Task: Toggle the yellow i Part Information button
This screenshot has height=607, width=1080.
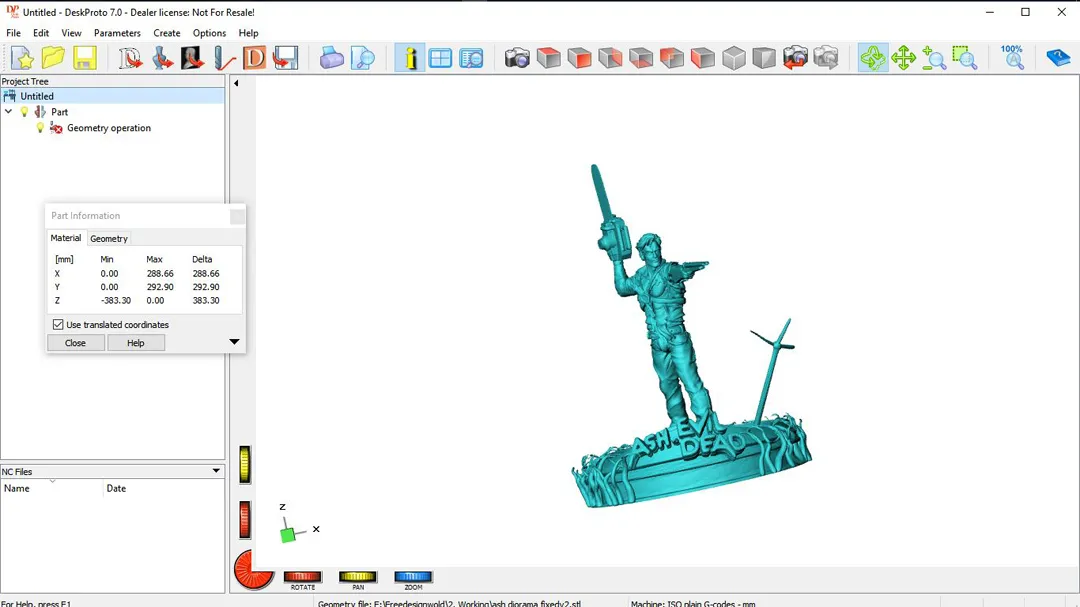Action: click(x=410, y=58)
